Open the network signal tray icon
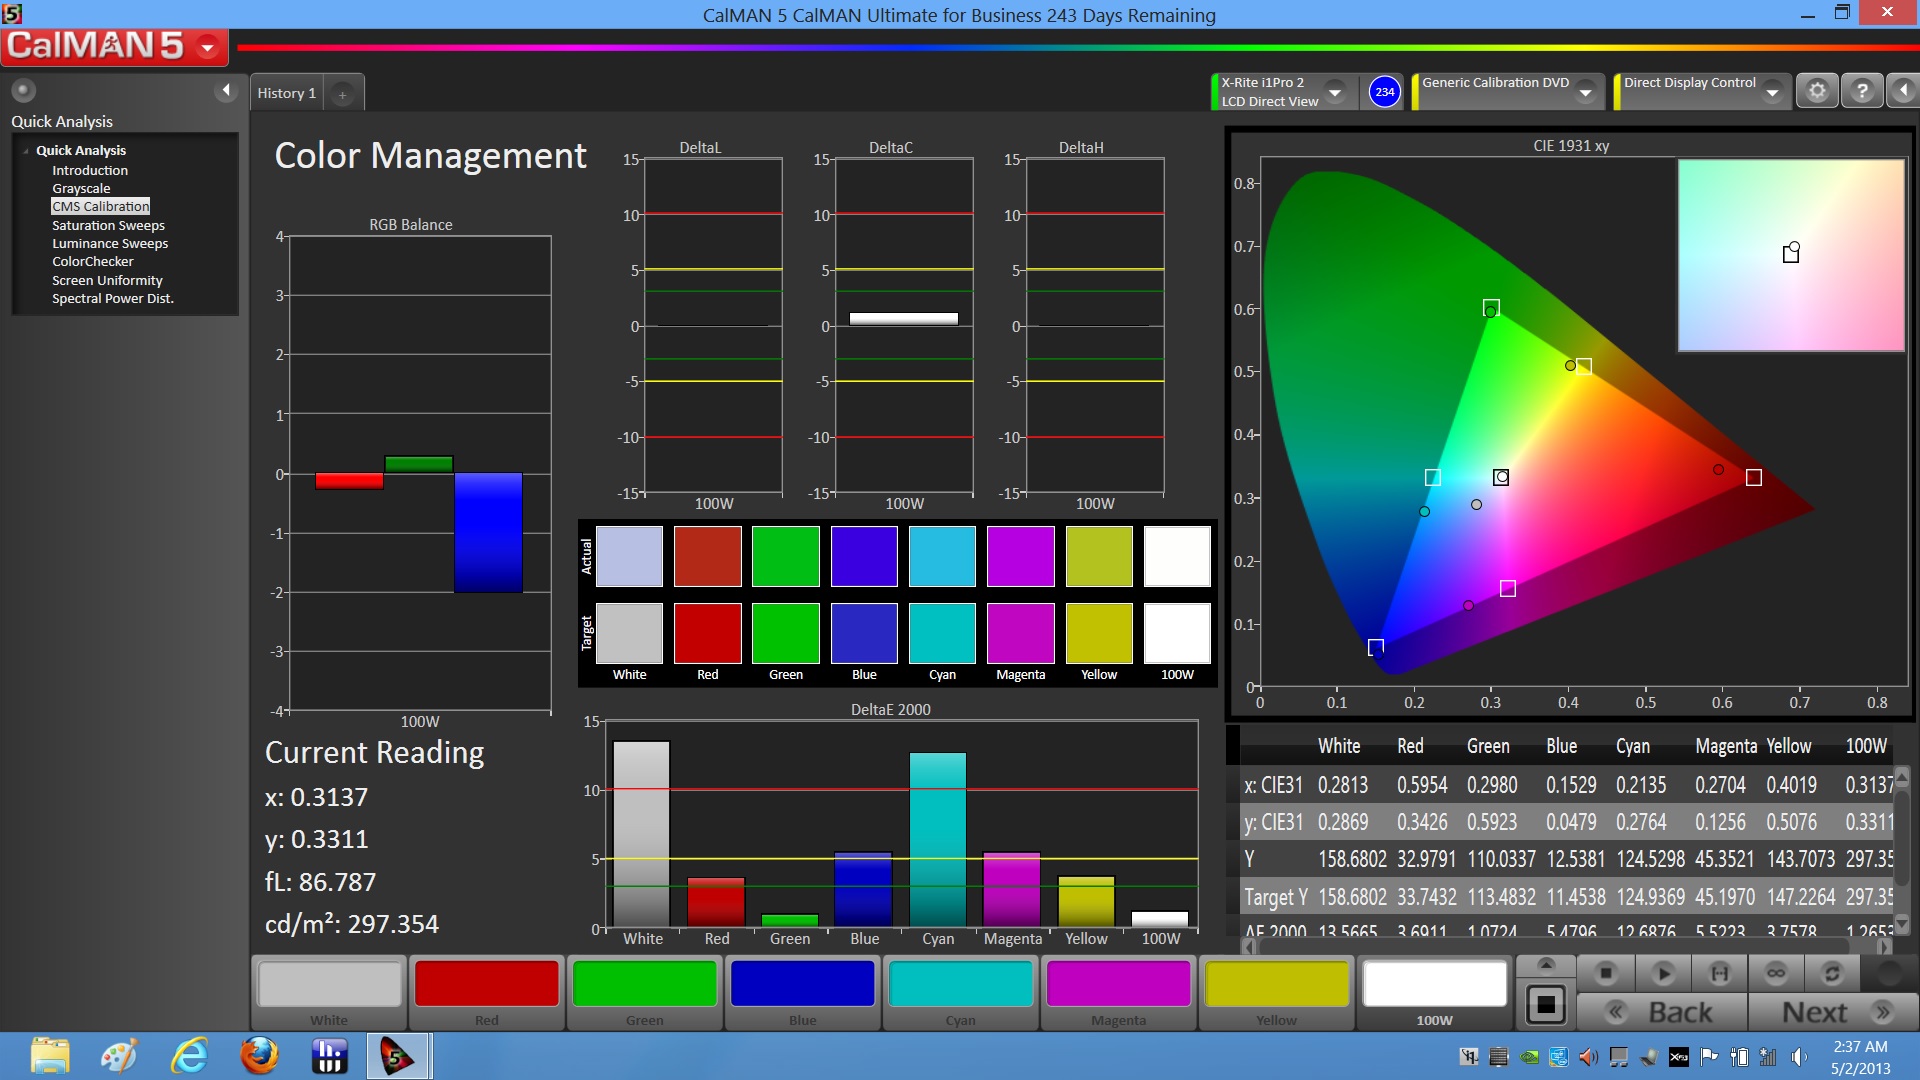1920x1080 pixels. (x=1768, y=1057)
